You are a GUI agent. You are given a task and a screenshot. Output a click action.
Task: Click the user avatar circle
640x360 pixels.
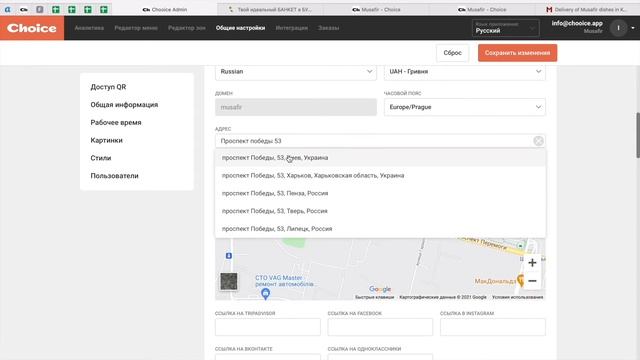tap(618, 28)
